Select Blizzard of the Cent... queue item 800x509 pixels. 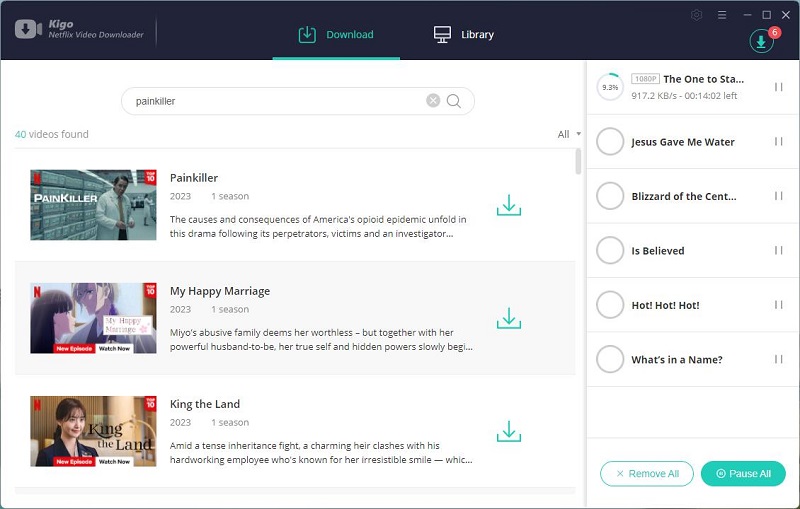click(693, 196)
